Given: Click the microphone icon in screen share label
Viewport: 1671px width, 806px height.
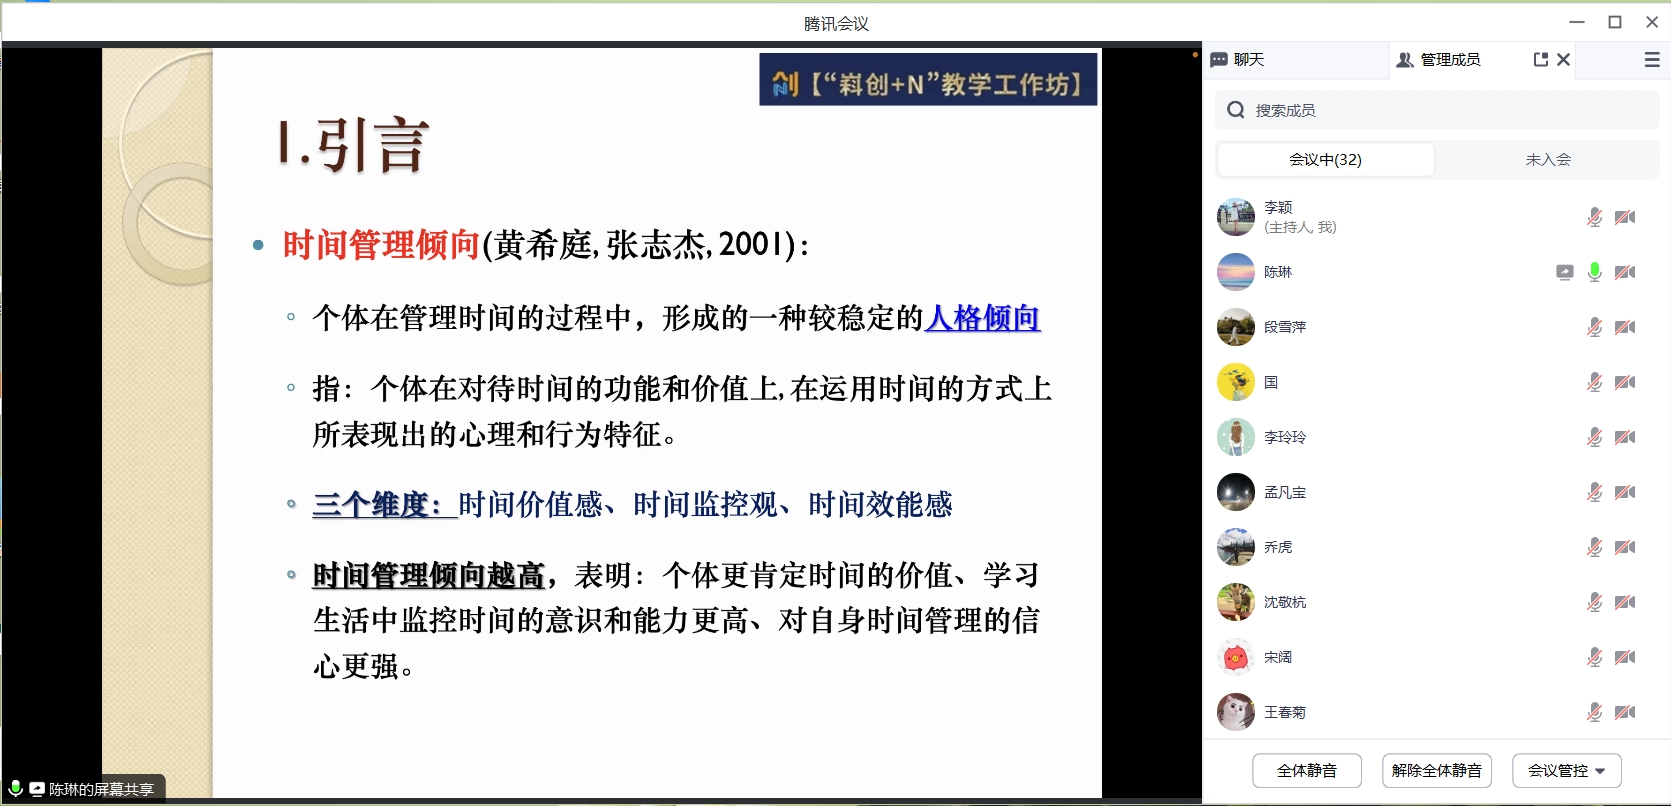Looking at the screenshot, I should click(x=16, y=789).
